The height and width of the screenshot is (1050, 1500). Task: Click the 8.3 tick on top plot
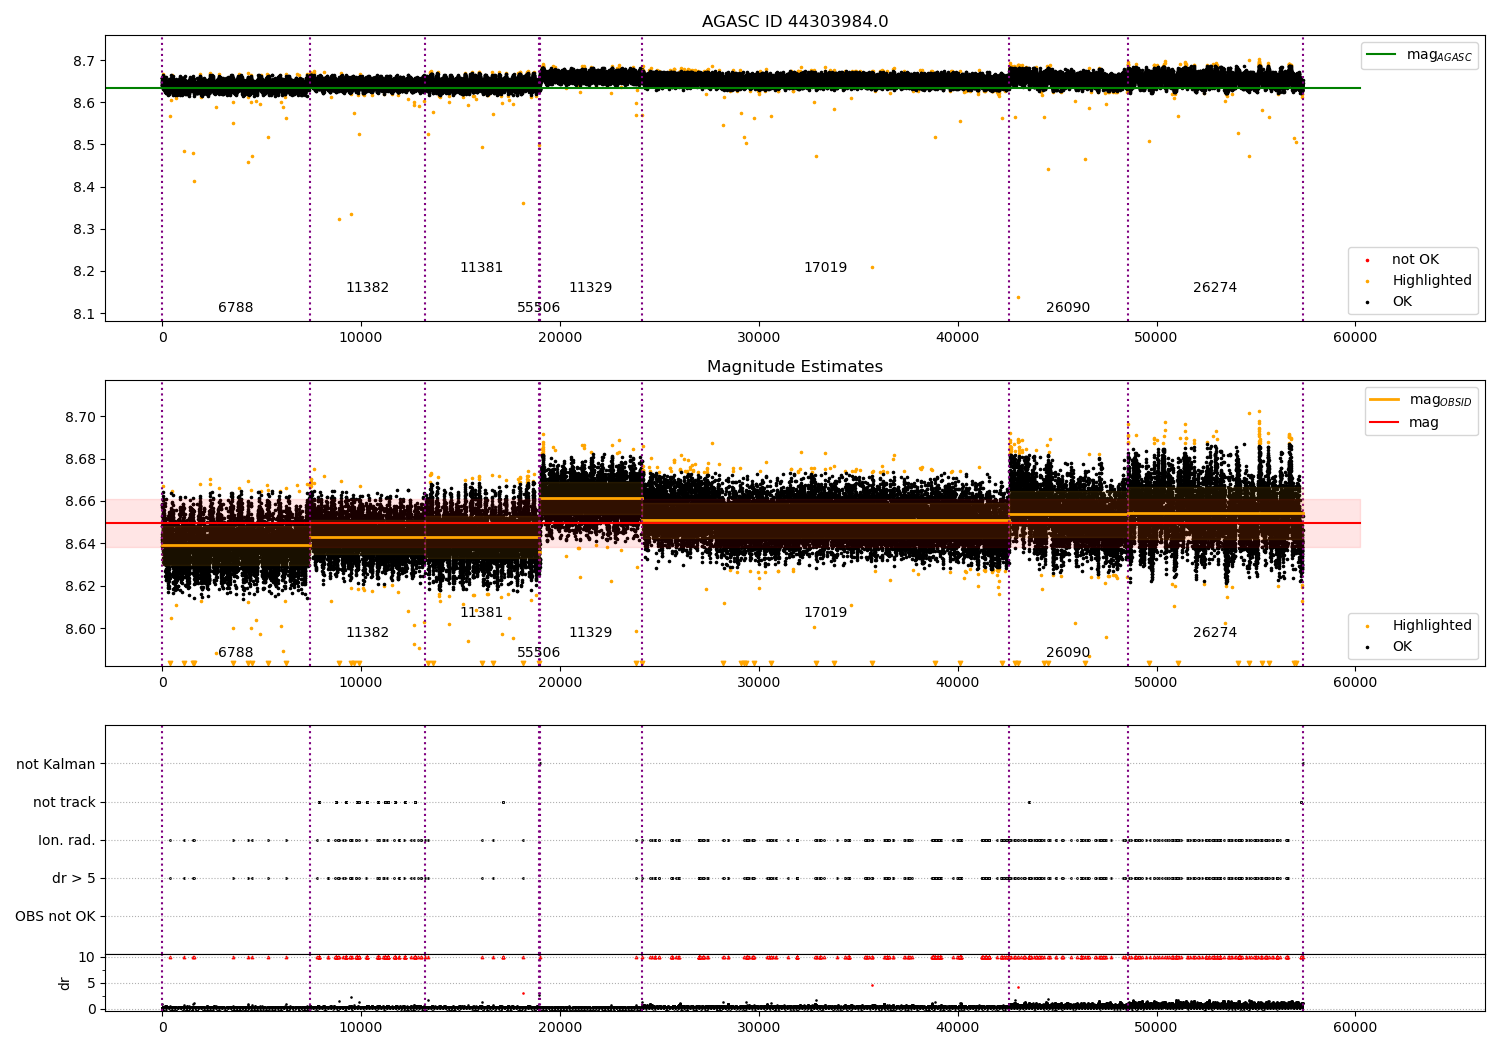84,230
